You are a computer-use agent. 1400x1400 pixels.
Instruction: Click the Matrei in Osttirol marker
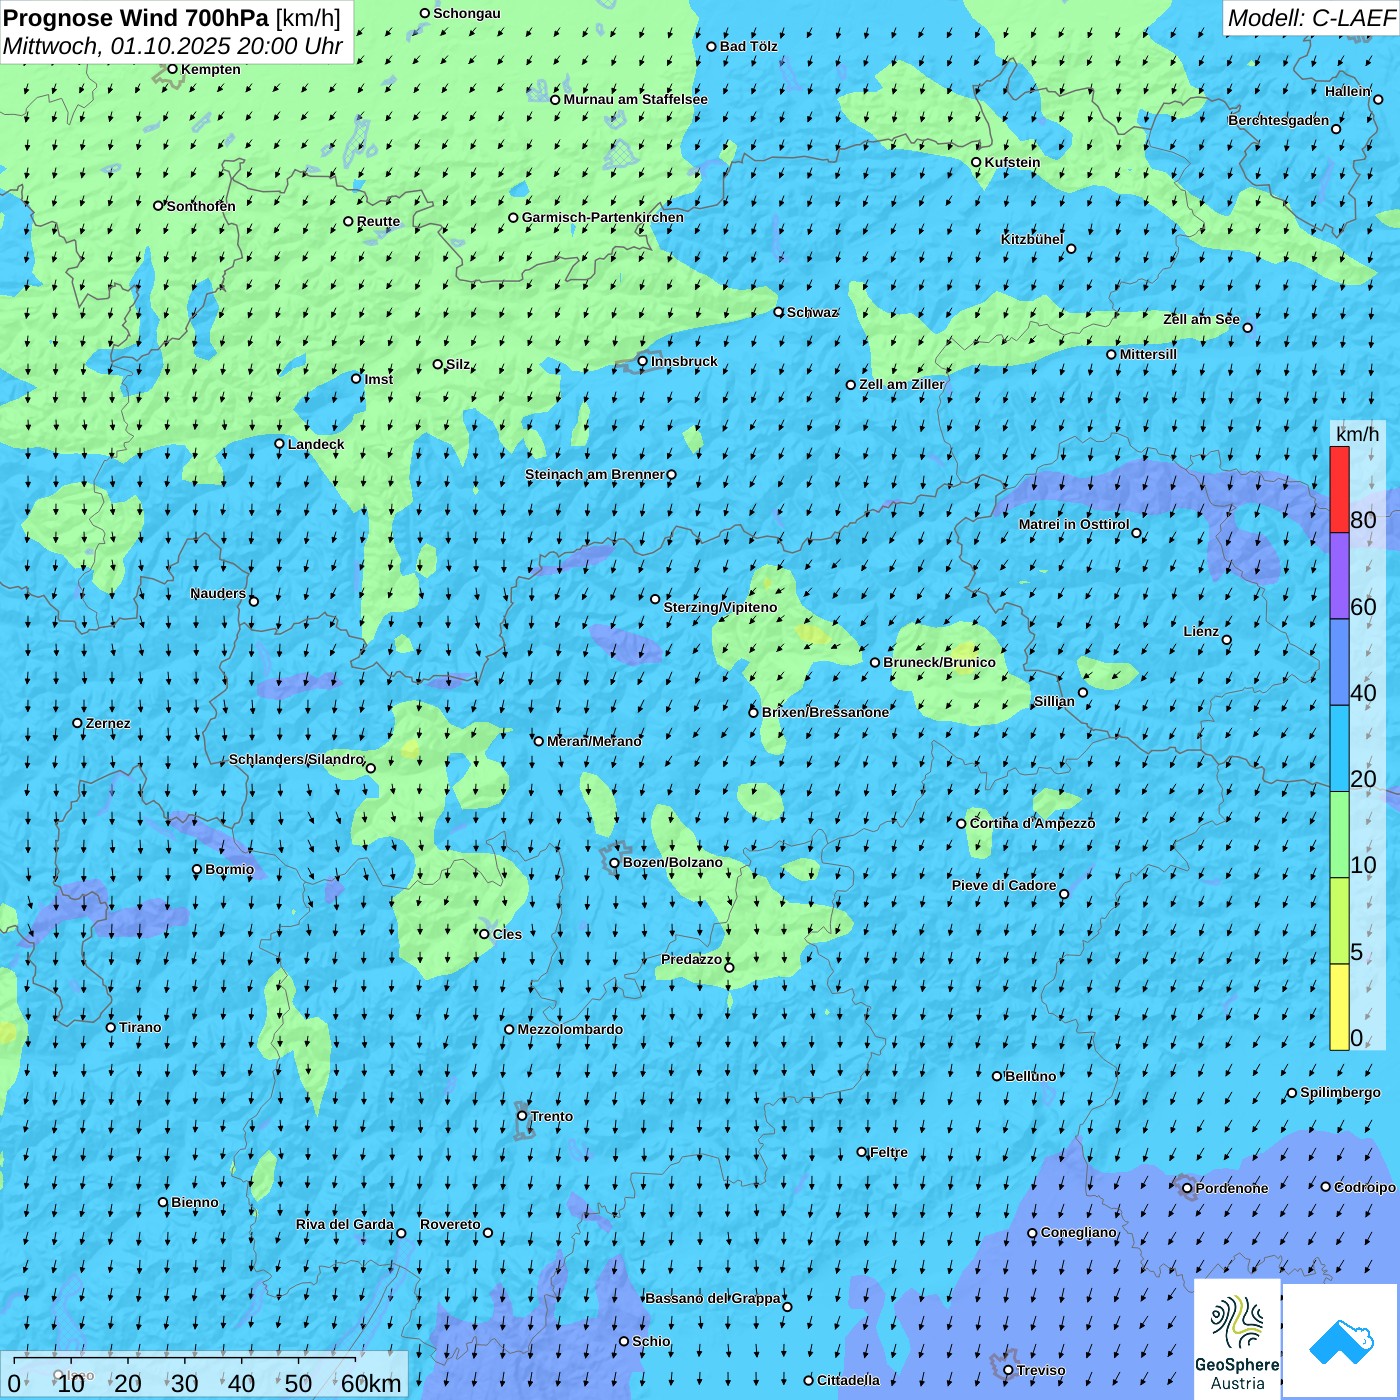coord(1136,533)
